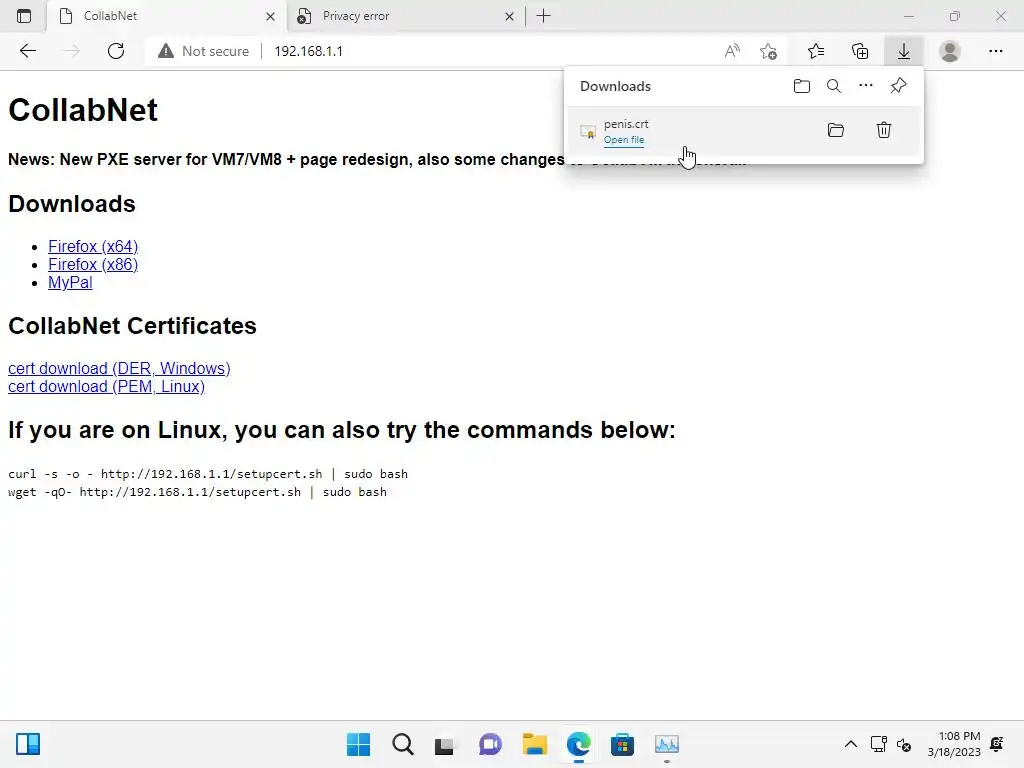Viewport: 1024px width, 768px height.
Task: Refresh the CollabNet page
Action: [116, 51]
